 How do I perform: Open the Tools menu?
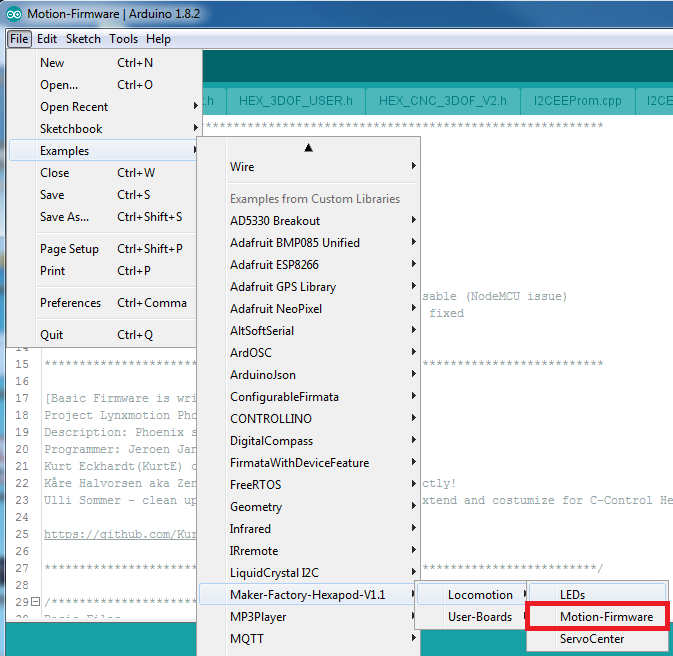coord(123,39)
